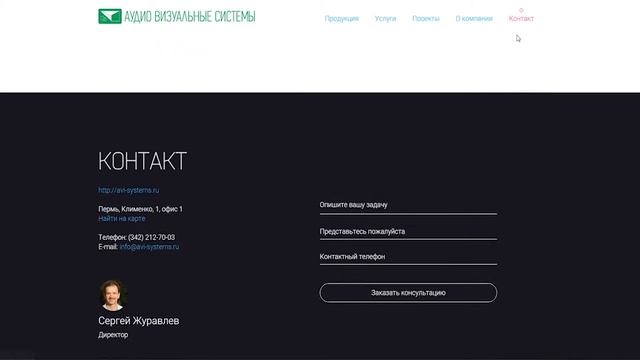Submit the Заказать консультацию button
Image resolution: width=640 pixels, height=360 pixels.
point(408,293)
